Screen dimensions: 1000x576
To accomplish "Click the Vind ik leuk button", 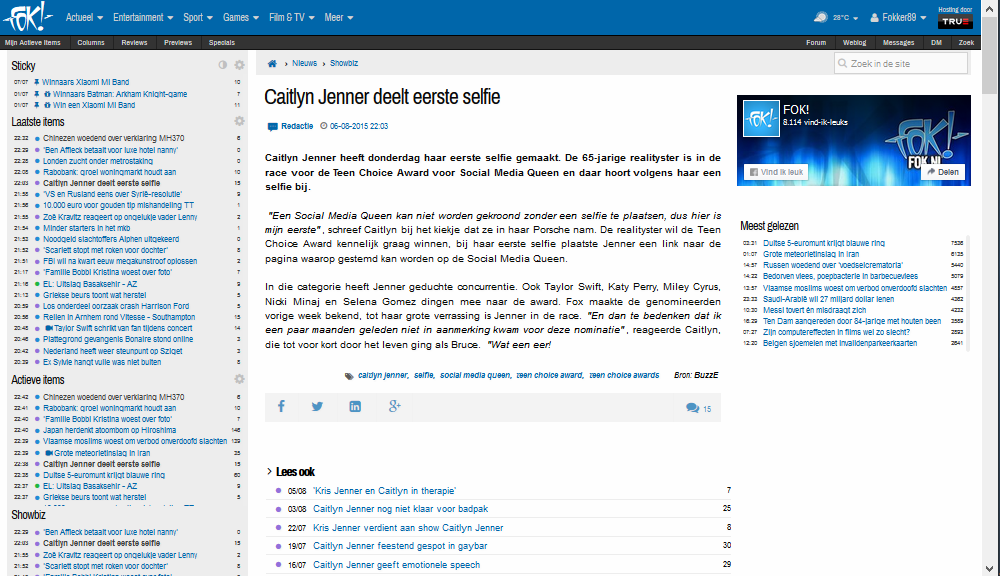I will click(x=776, y=172).
